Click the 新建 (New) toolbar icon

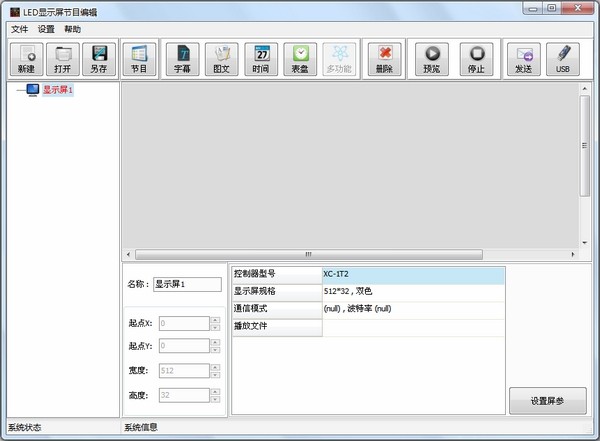26,59
